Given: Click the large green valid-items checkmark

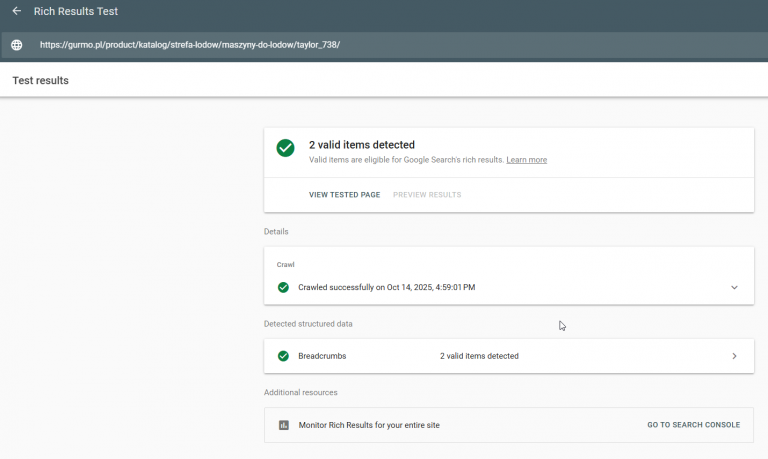Looking at the screenshot, I should tap(286, 148).
